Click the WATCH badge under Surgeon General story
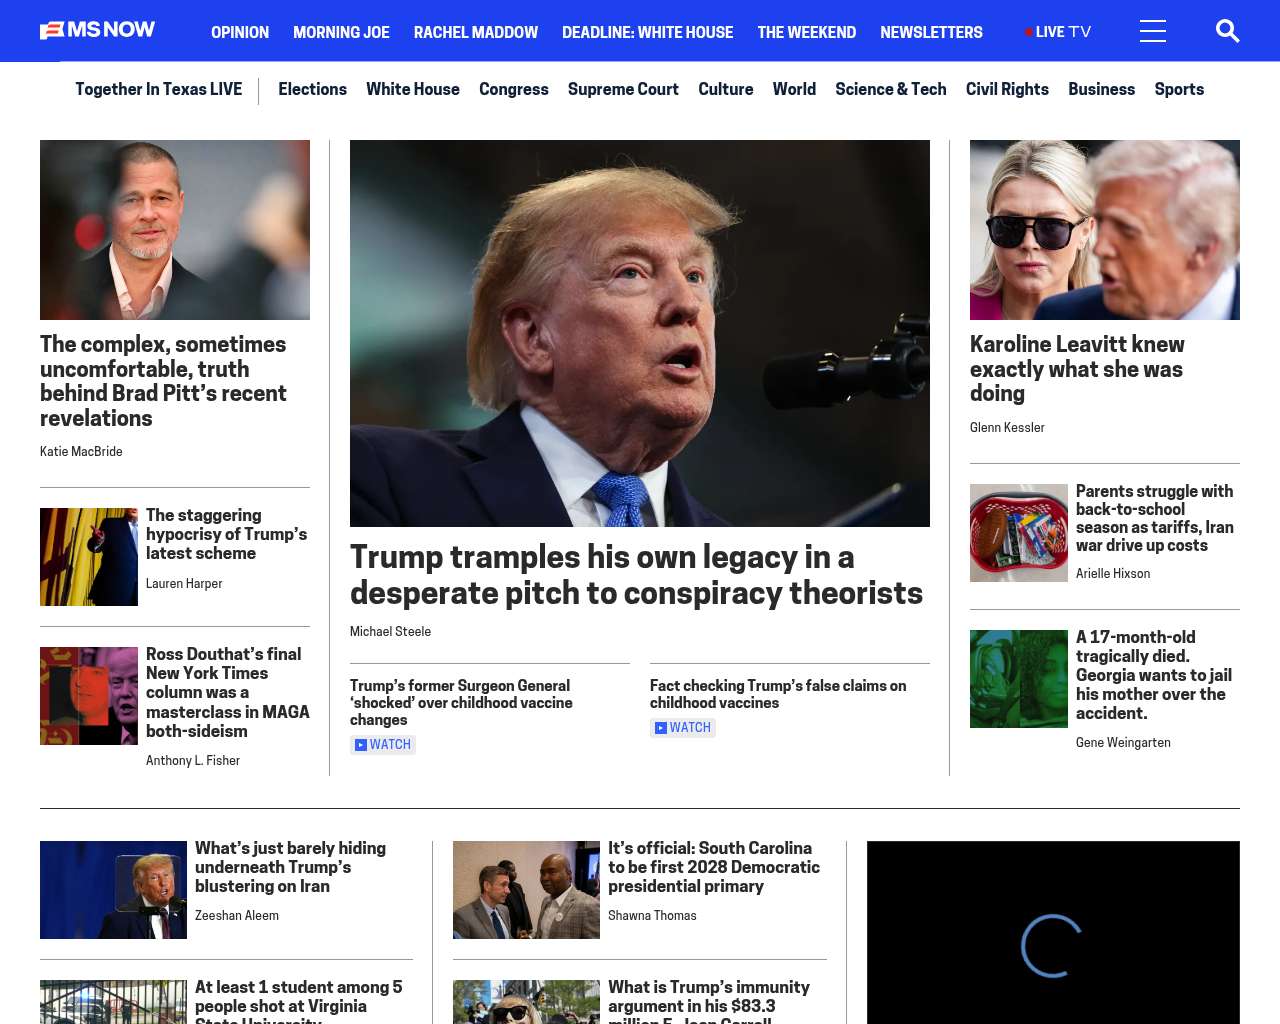This screenshot has width=1280, height=1024. tap(383, 745)
